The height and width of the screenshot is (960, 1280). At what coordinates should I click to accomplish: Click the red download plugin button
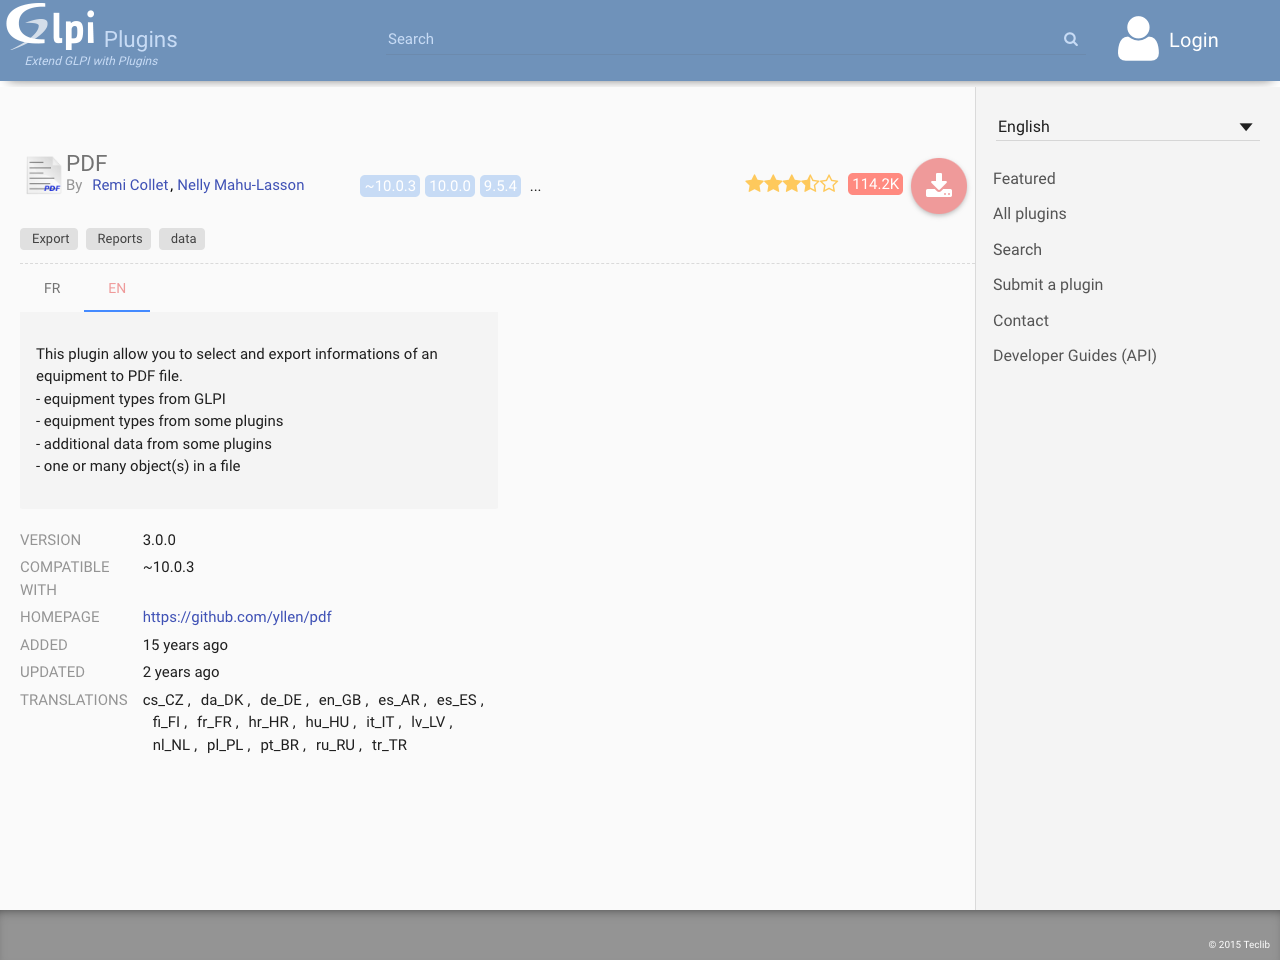tap(939, 186)
